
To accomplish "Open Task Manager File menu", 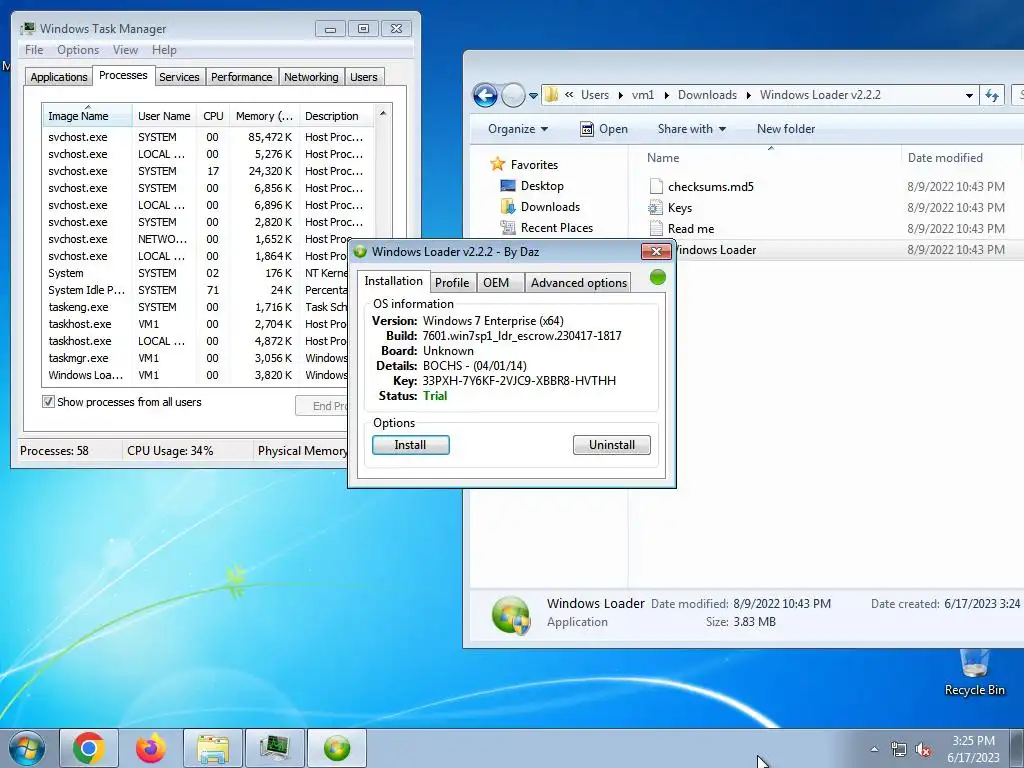I will coord(34,50).
